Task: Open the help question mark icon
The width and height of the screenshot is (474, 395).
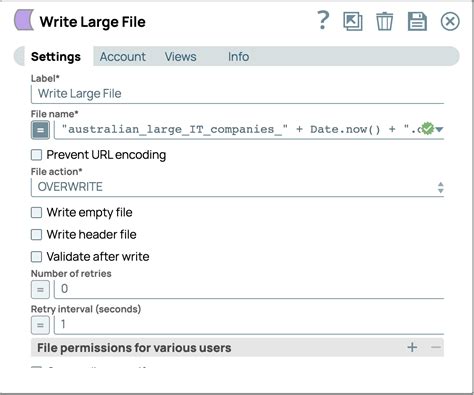Action: click(323, 20)
